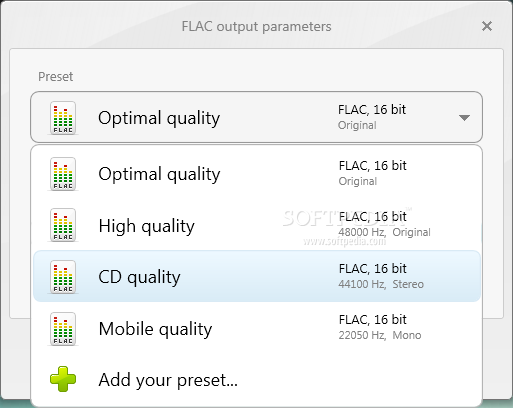
Task: Click the FLAC output parameters title
Action: (256, 27)
